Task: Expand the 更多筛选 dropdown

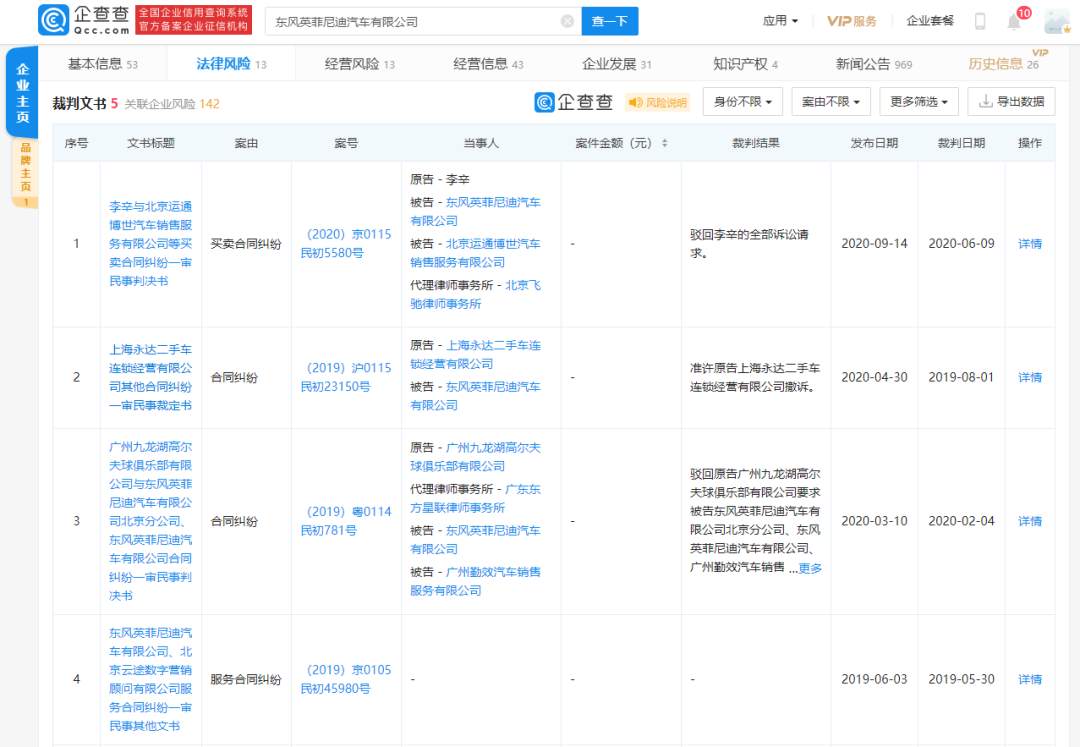Action: (919, 102)
